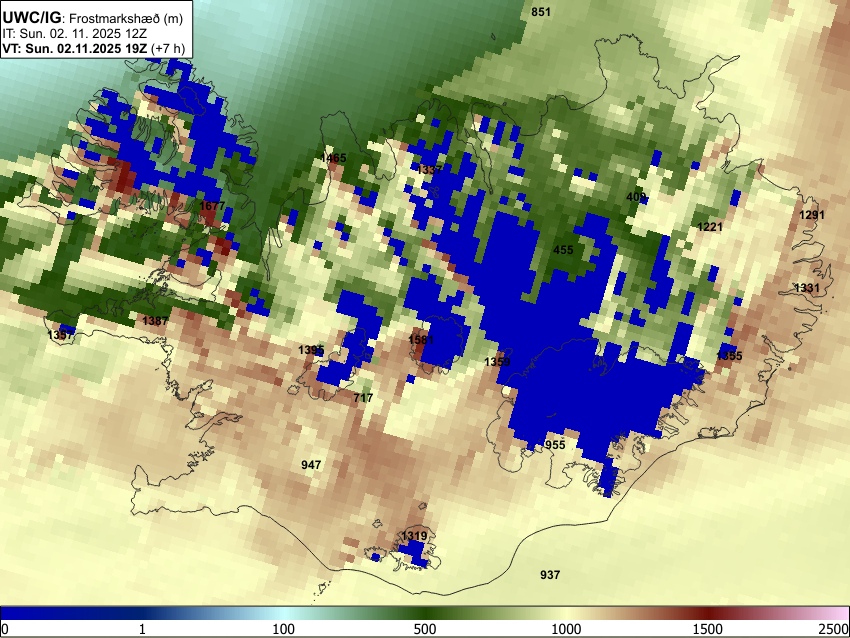Screen dimensions: 850x638
Task: Click the 2500 tick on color scale
Action: click(x=834, y=629)
